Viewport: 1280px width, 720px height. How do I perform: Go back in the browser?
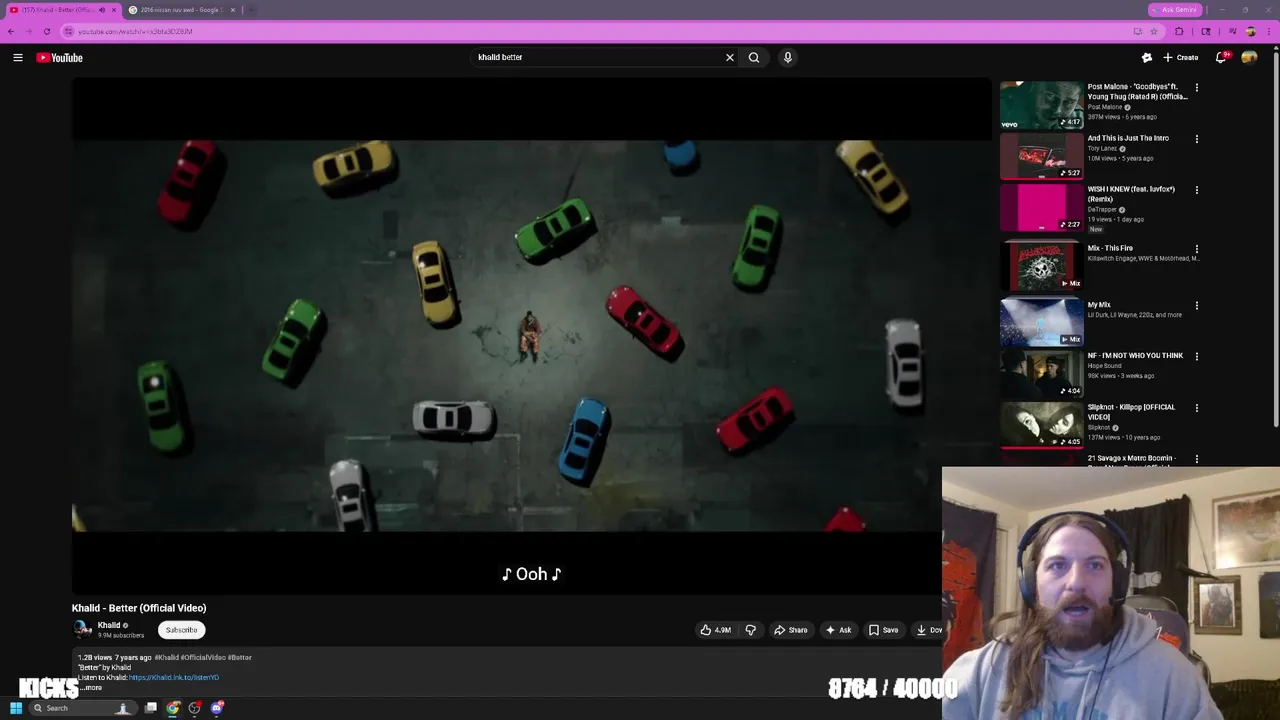point(11,31)
